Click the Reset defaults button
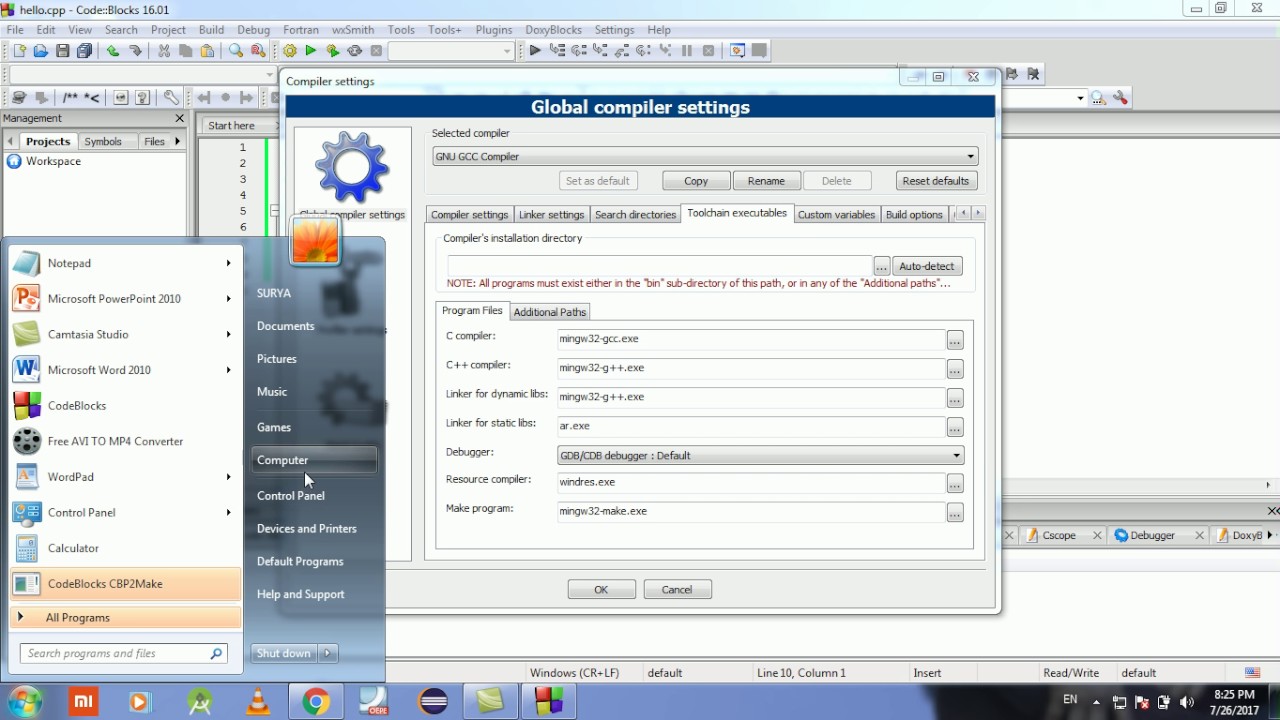This screenshot has width=1280, height=720. click(x=935, y=181)
